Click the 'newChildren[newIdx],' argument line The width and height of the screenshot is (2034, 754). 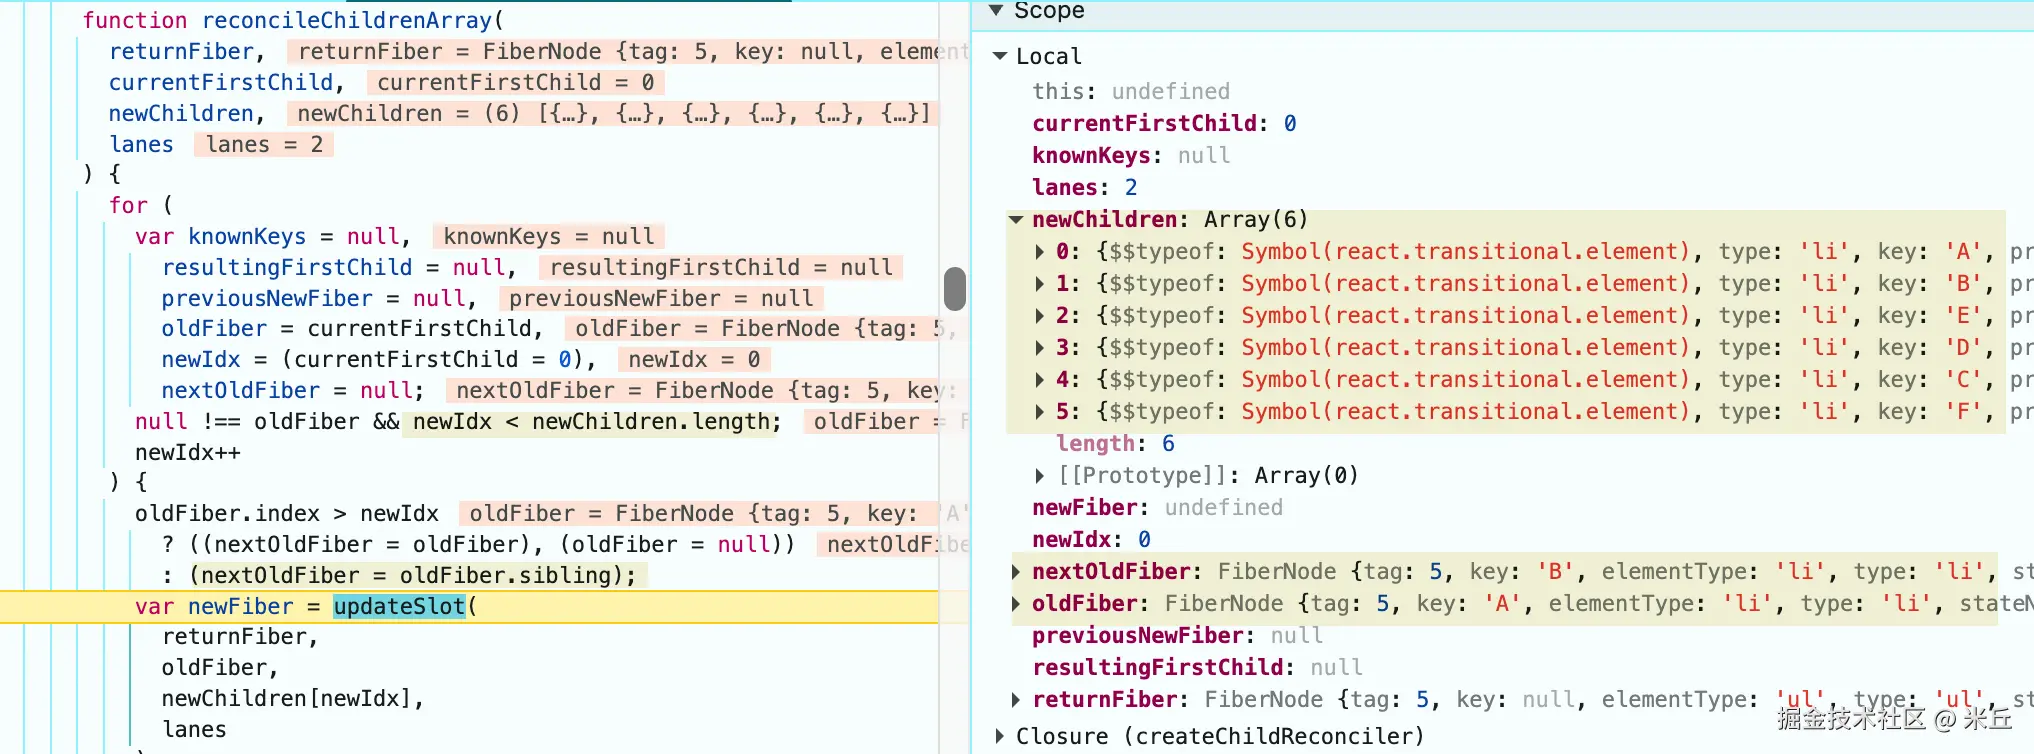[293, 698]
